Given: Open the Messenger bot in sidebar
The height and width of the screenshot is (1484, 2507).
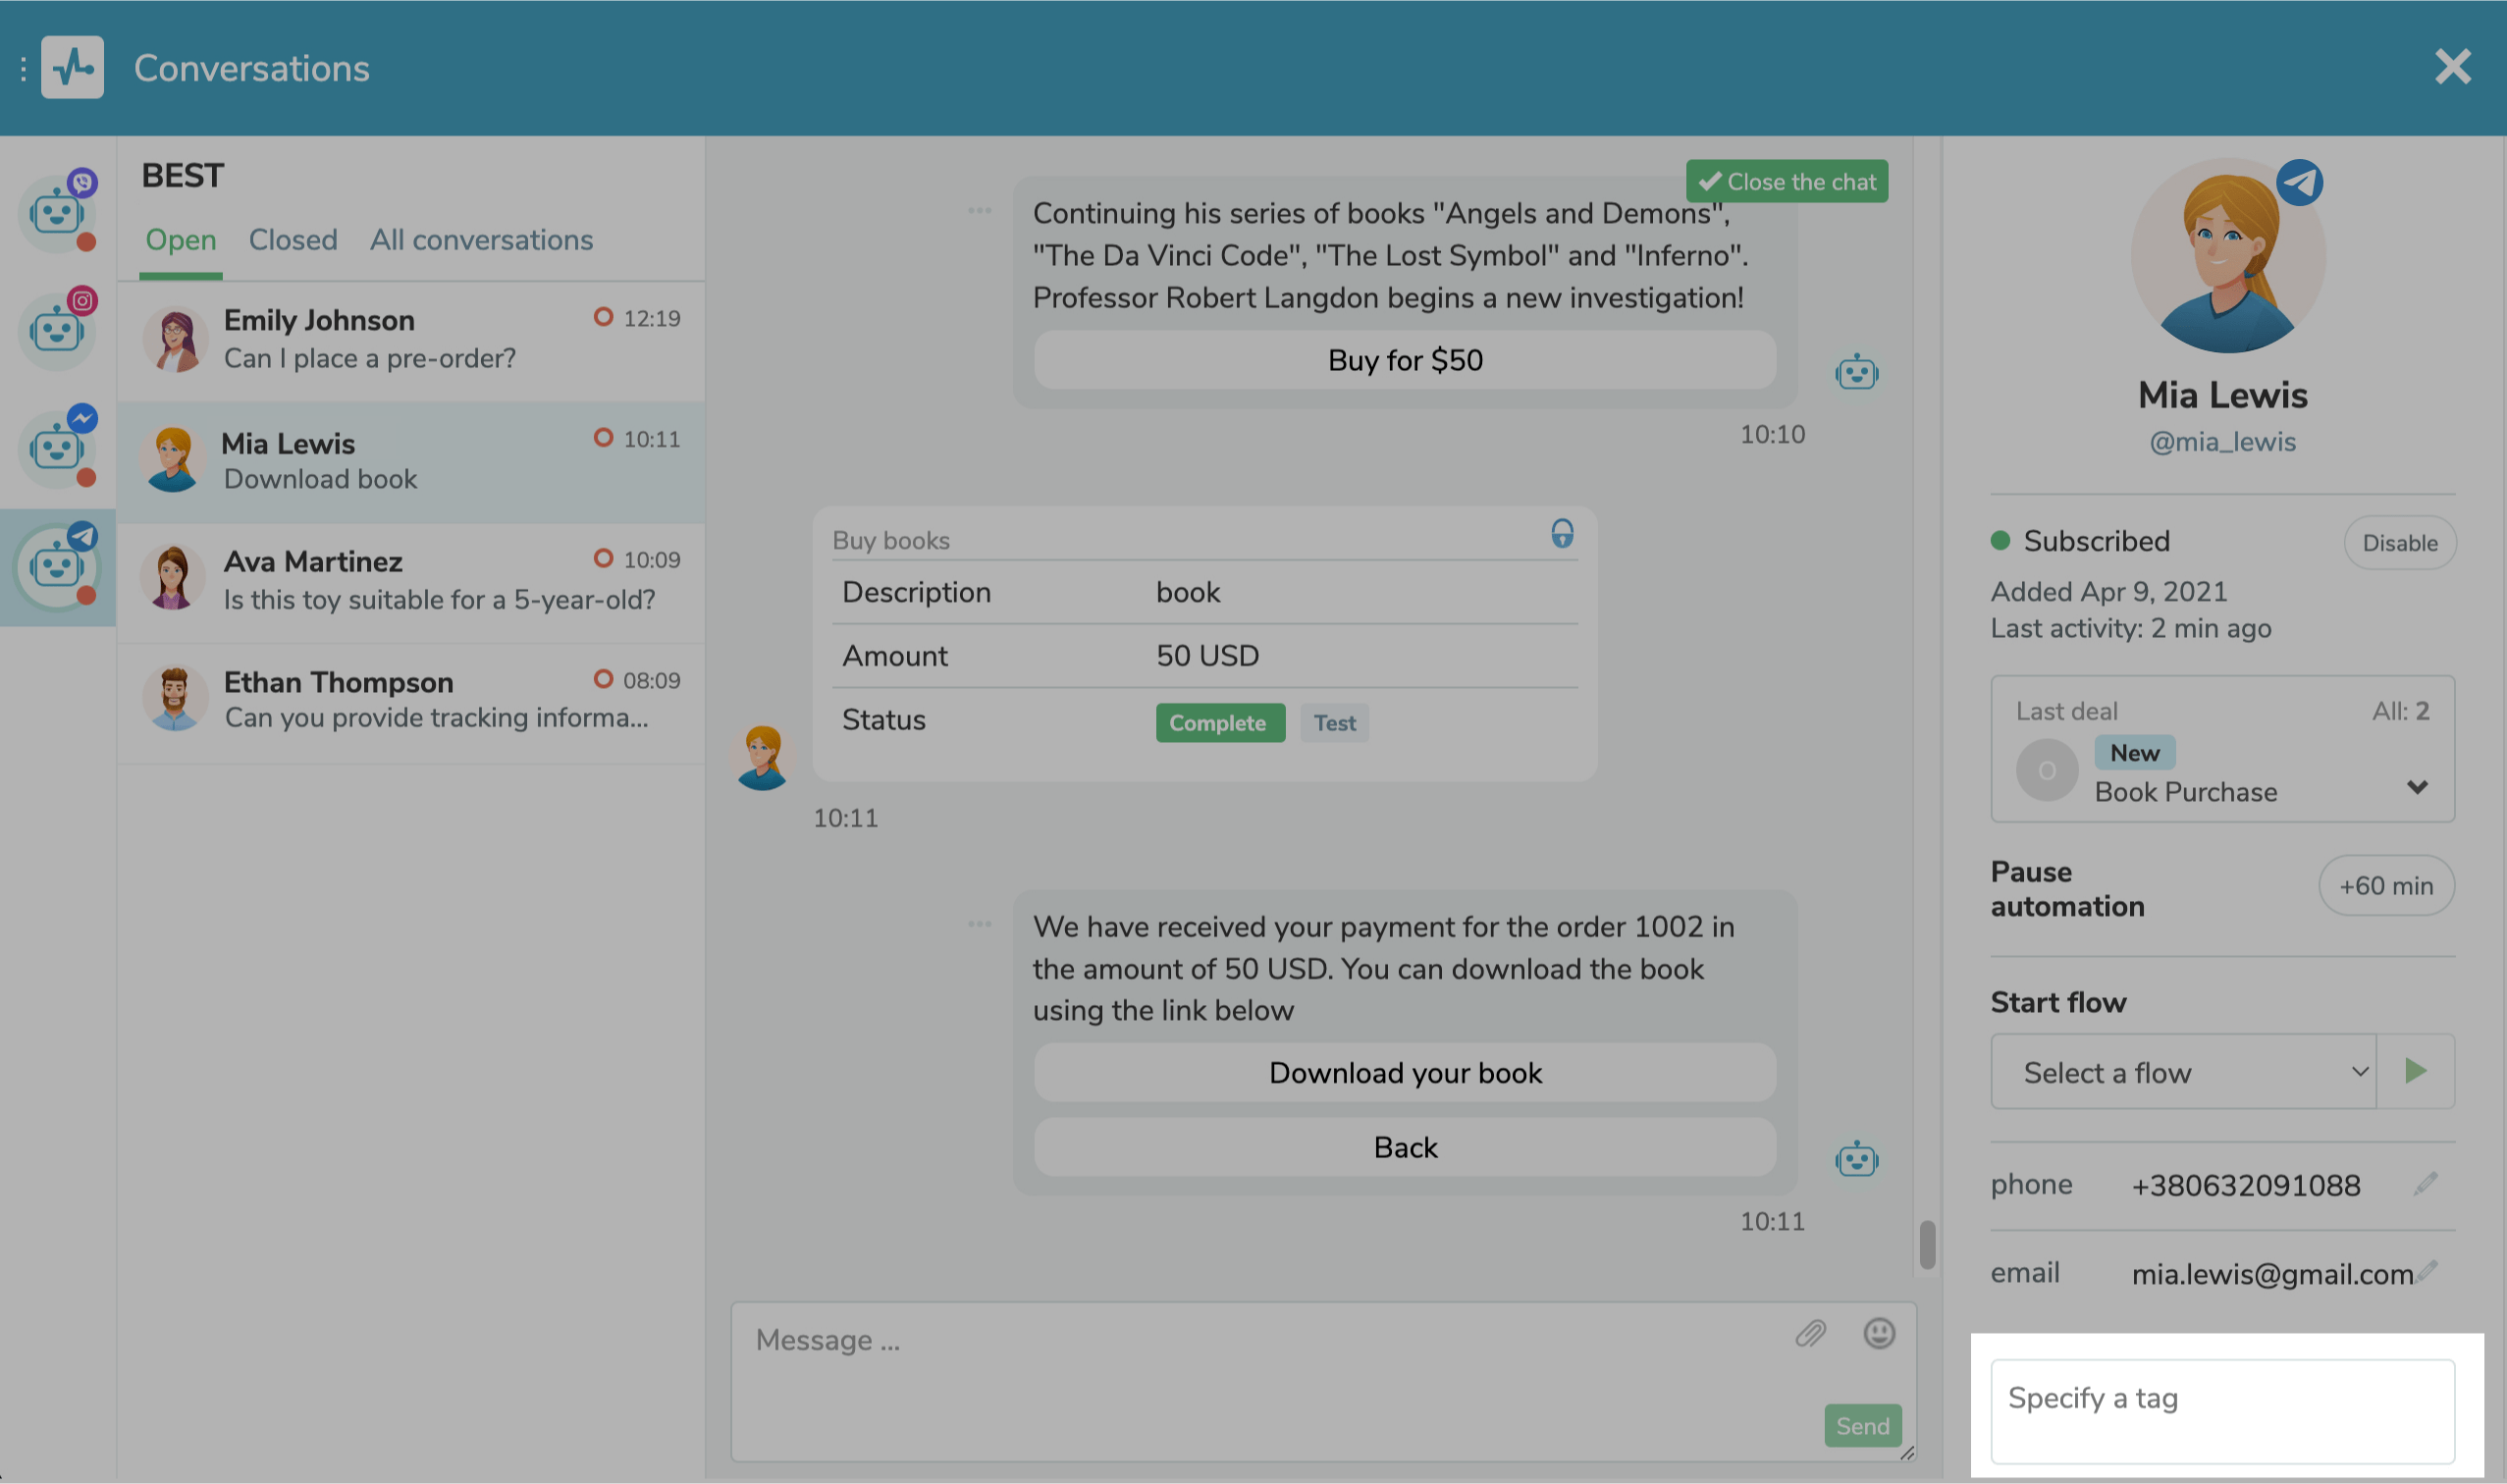Looking at the screenshot, I should click(x=57, y=449).
